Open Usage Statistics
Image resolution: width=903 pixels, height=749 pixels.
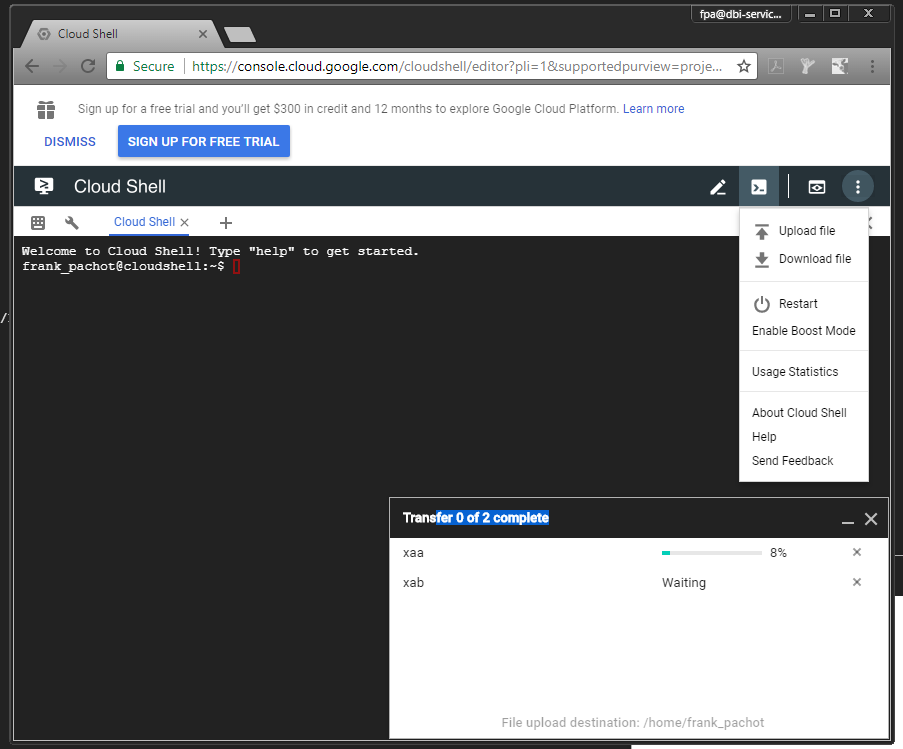[x=795, y=372]
